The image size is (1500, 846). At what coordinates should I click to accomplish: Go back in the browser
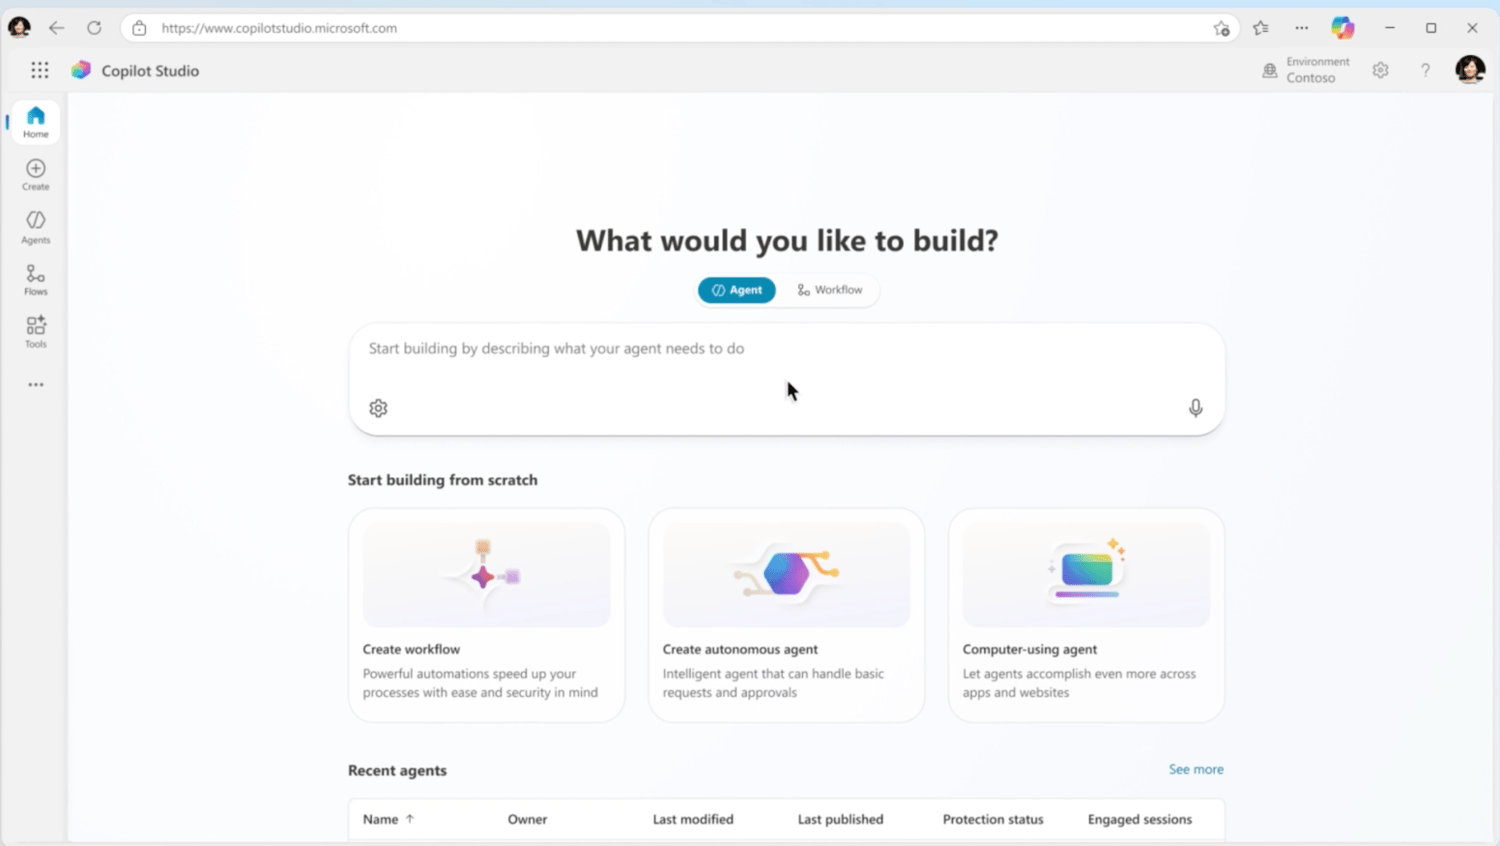click(x=56, y=28)
